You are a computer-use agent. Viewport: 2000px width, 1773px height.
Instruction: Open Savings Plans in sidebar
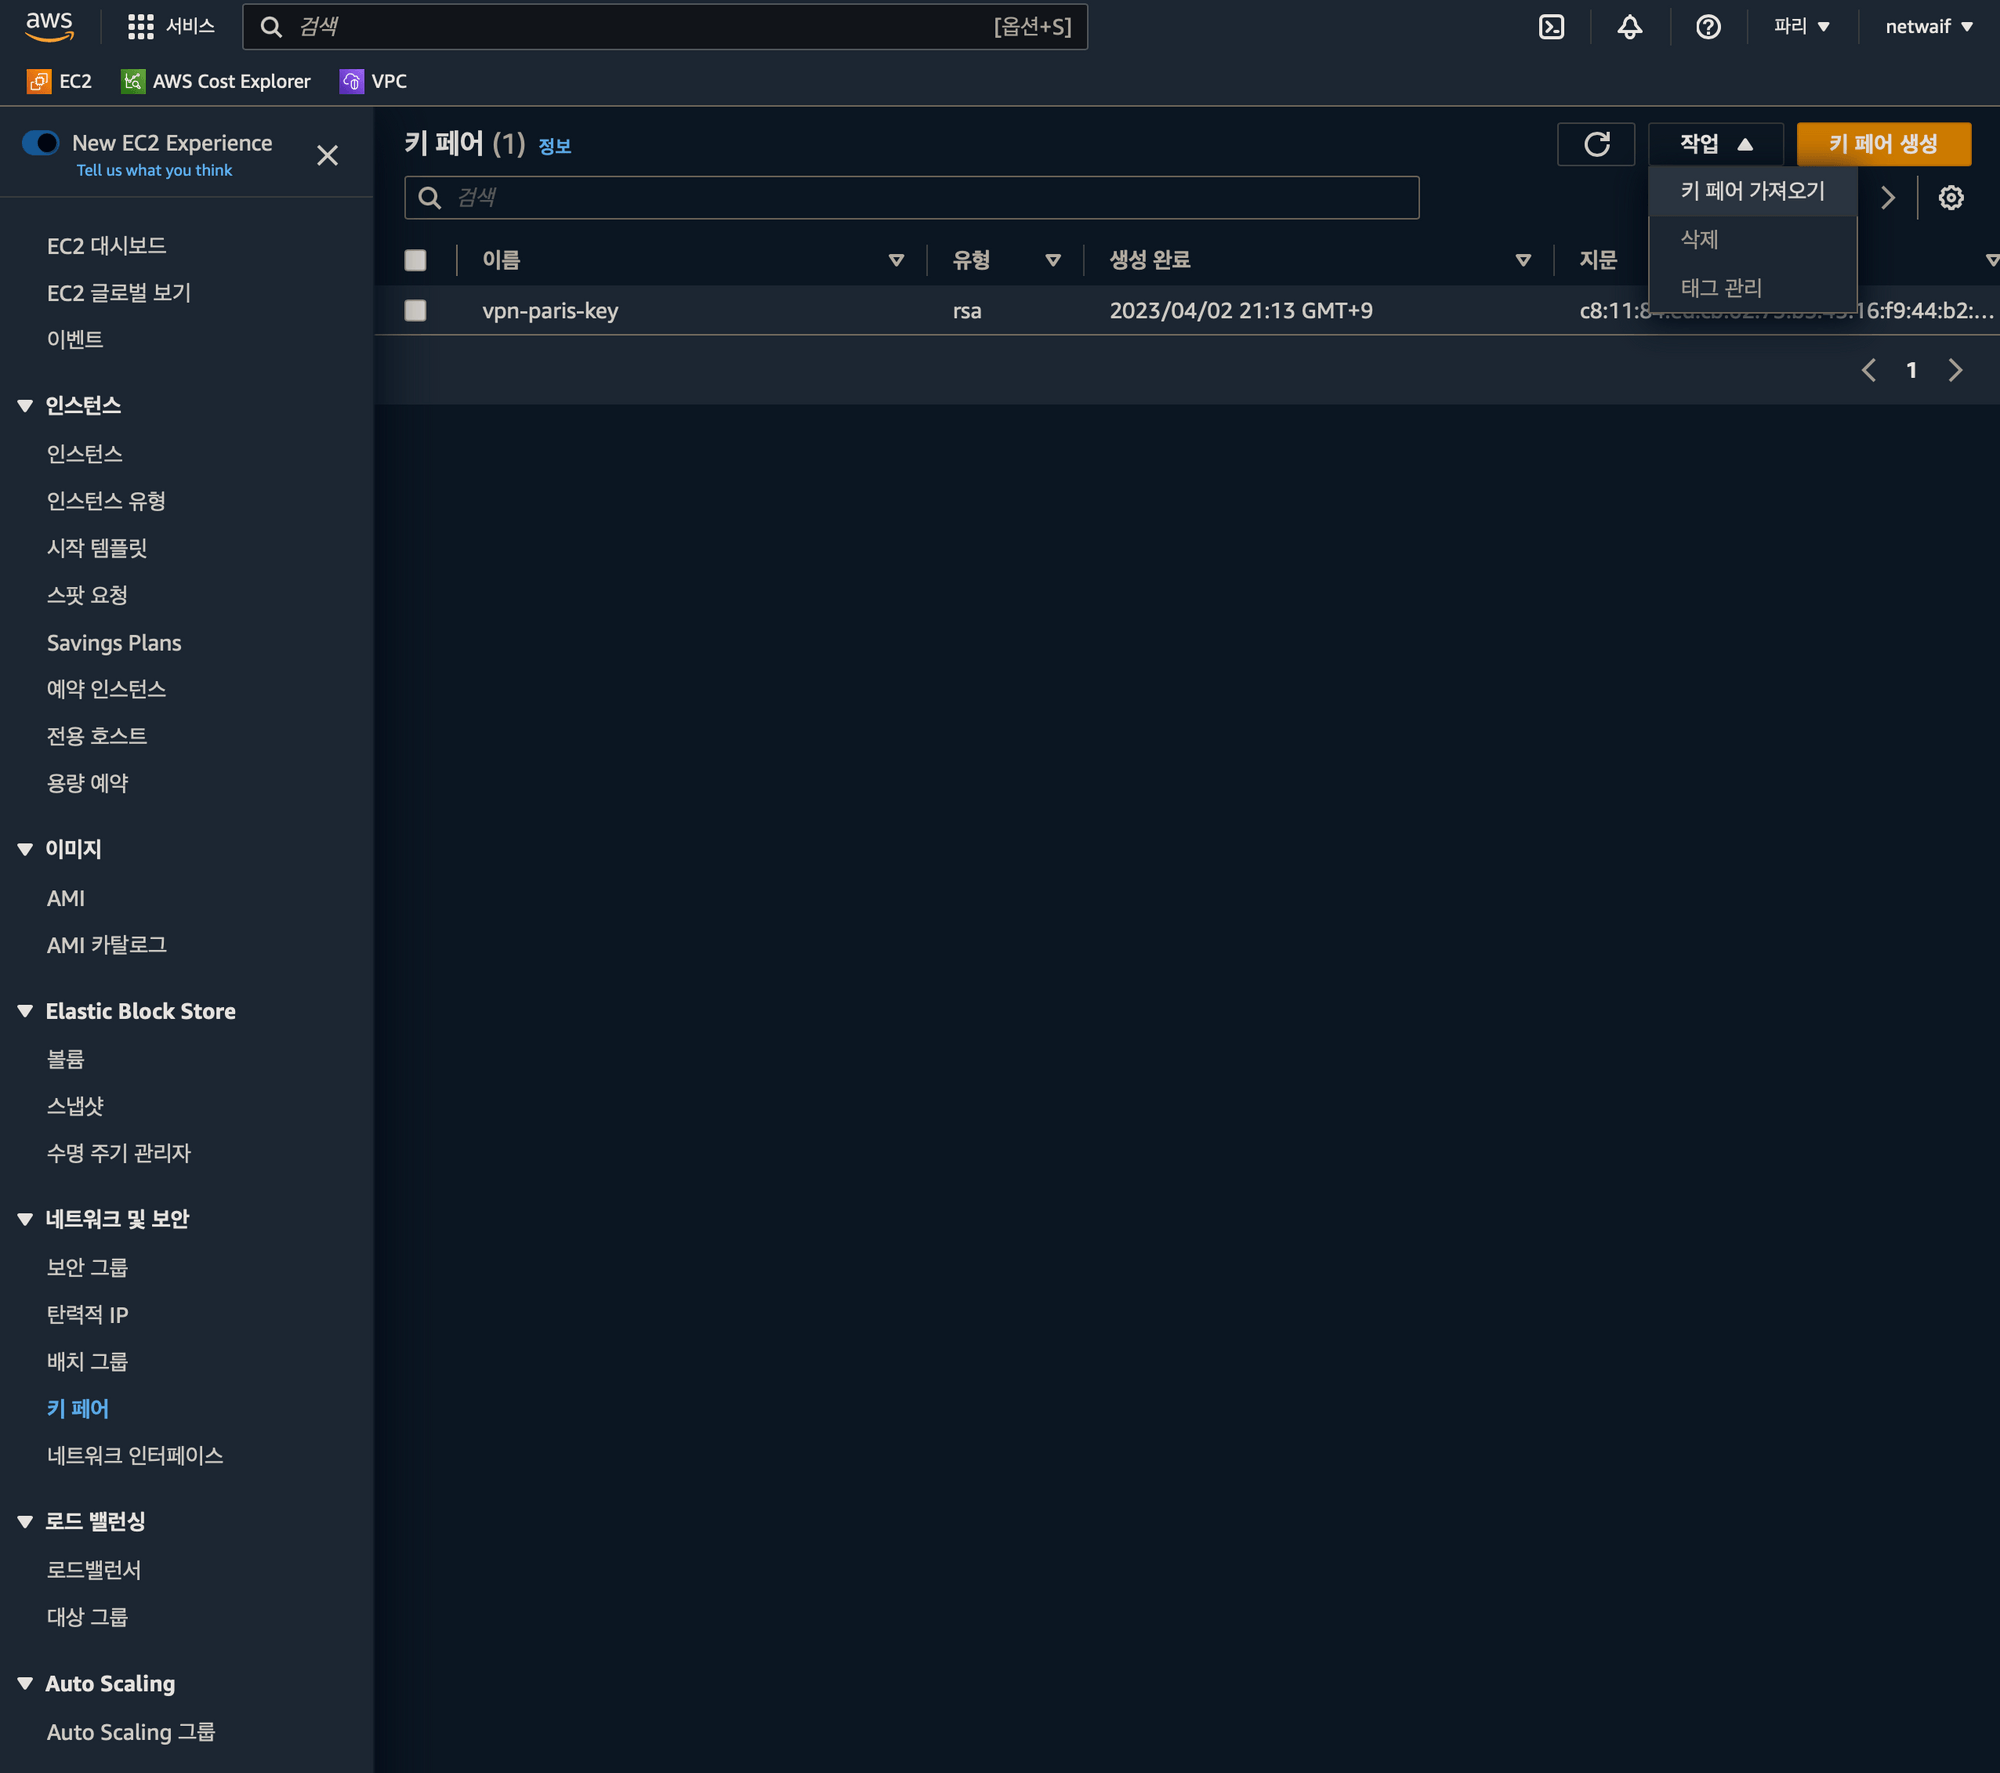point(114,642)
